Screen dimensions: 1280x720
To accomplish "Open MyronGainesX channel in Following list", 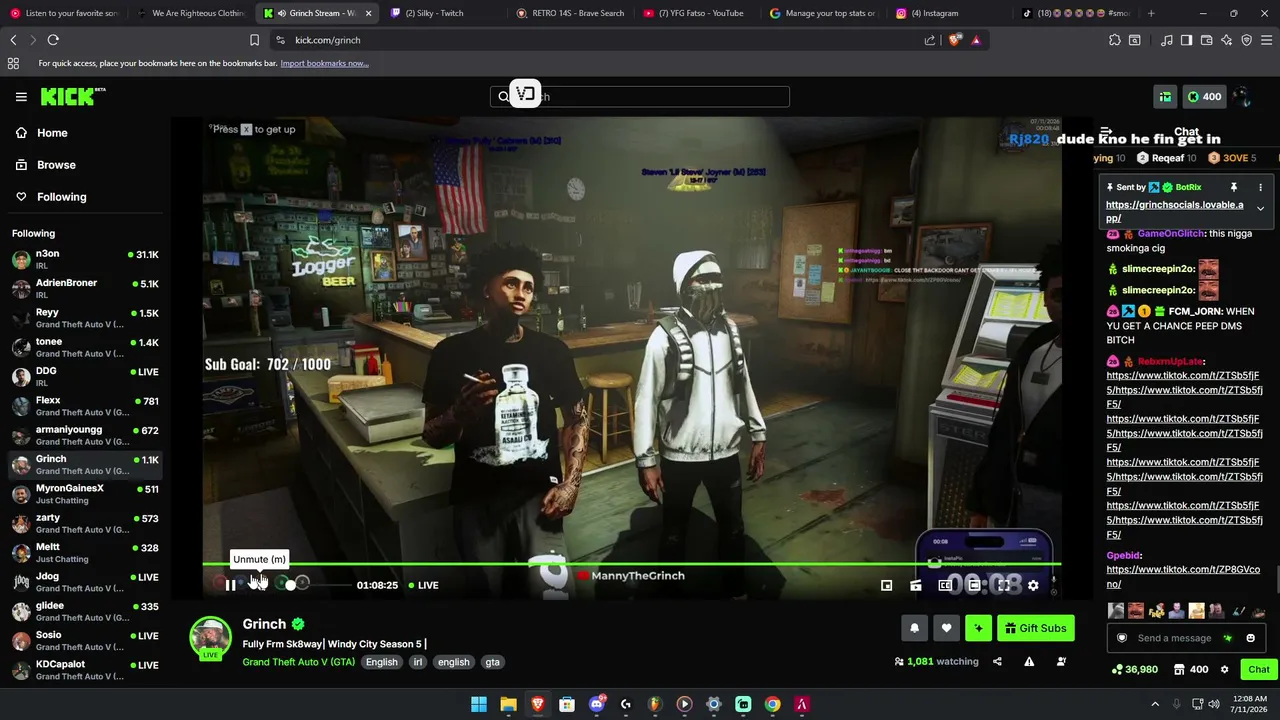I will [85, 494].
